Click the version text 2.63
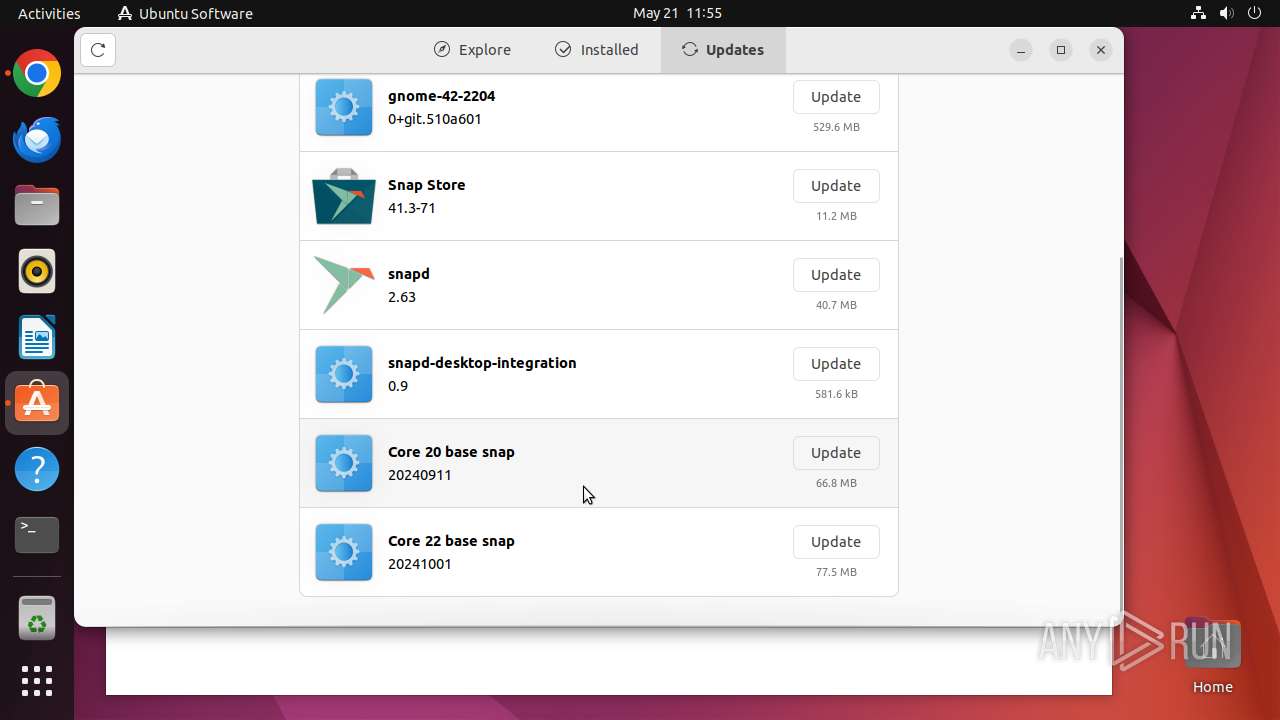Screen dimensions: 1280x720 pyautogui.click(x=402, y=297)
